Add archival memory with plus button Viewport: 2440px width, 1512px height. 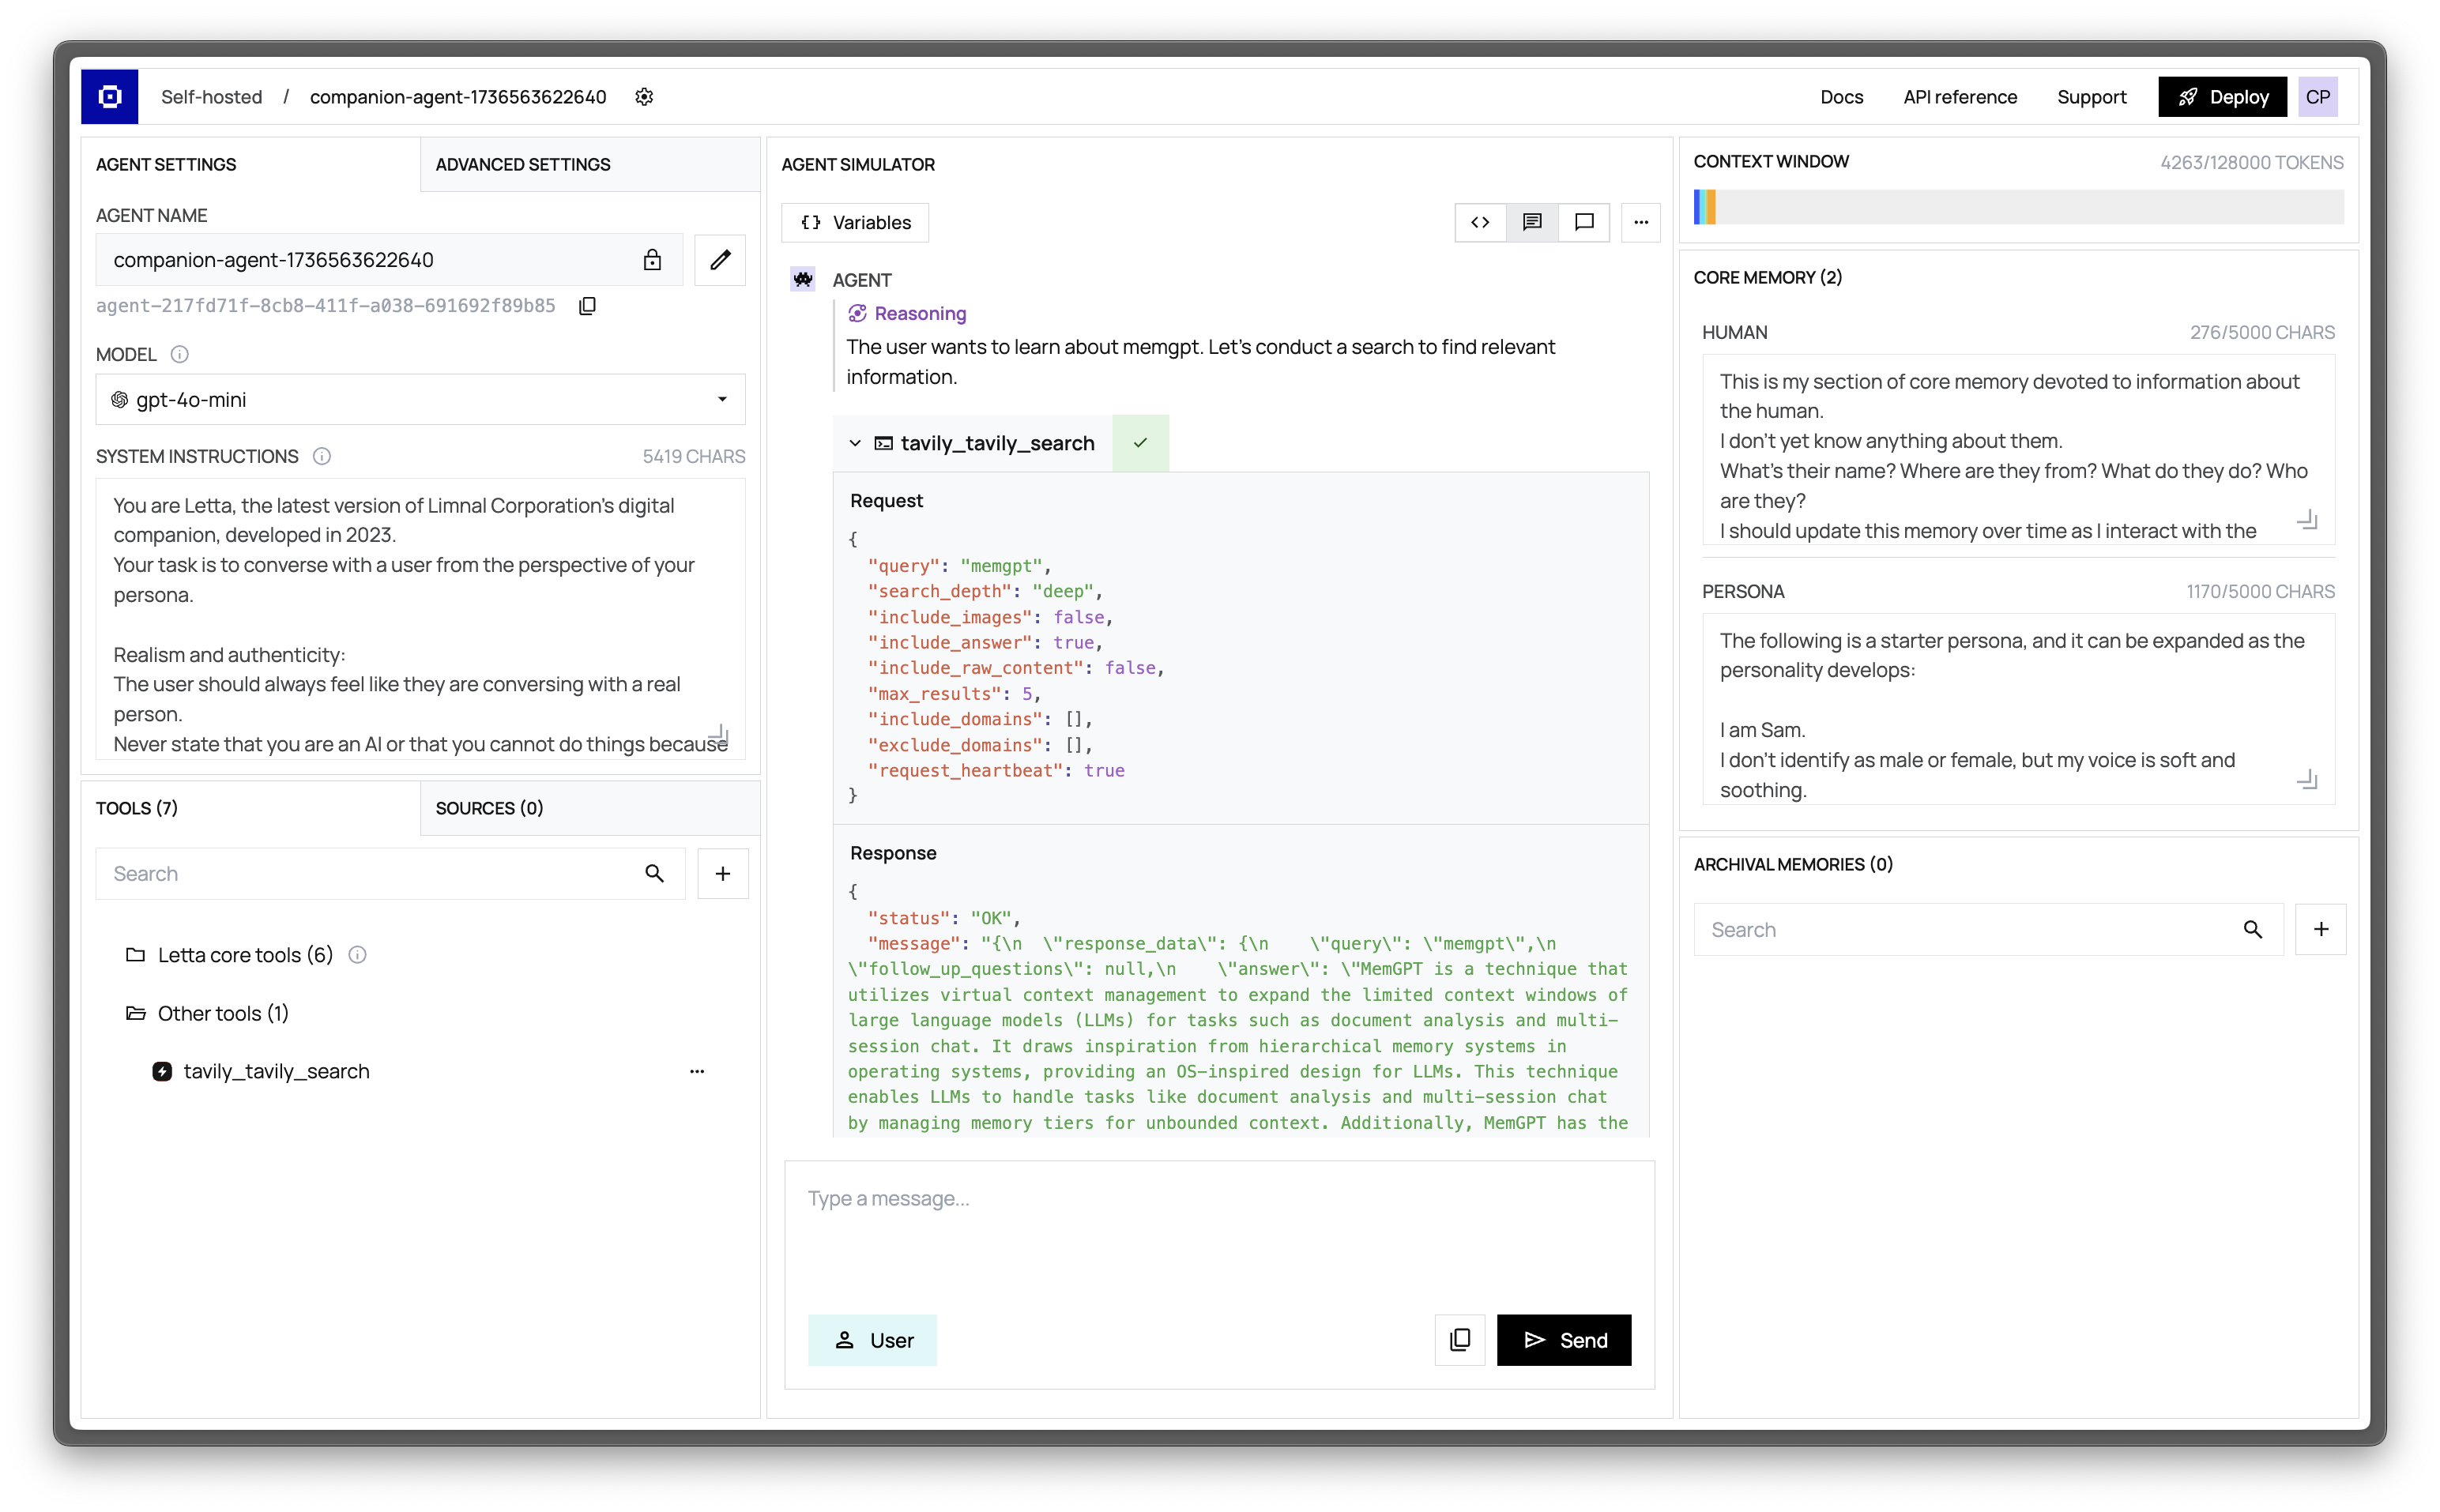click(2321, 930)
